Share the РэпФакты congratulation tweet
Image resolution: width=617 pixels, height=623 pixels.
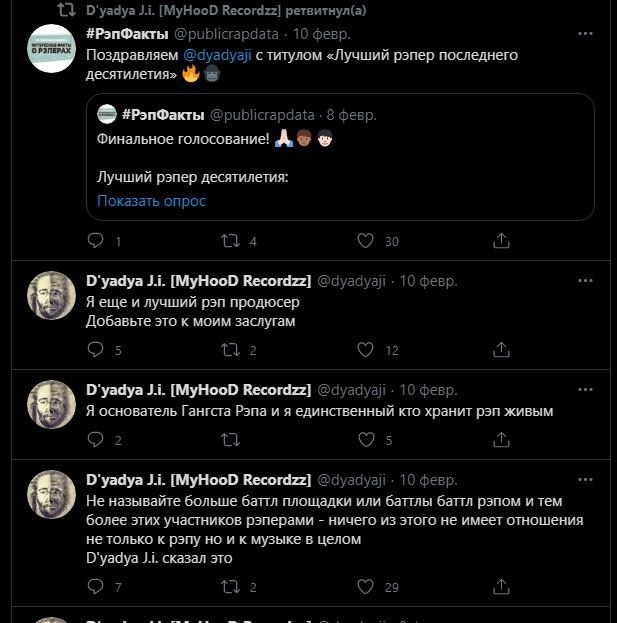click(499, 241)
